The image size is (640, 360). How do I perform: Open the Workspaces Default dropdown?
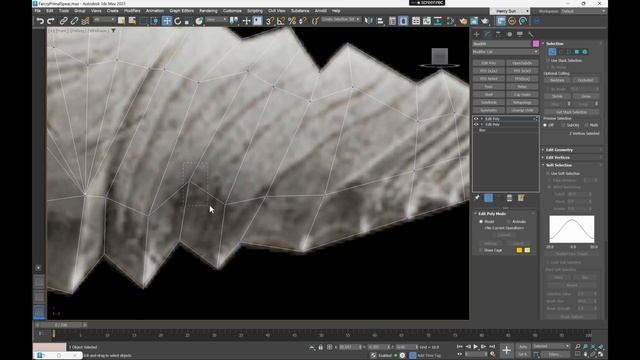pyautogui.click(x=583, y=11)
